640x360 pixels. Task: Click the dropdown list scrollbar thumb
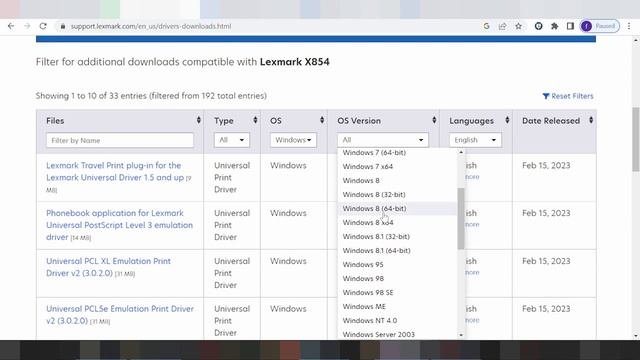[461, 218]
